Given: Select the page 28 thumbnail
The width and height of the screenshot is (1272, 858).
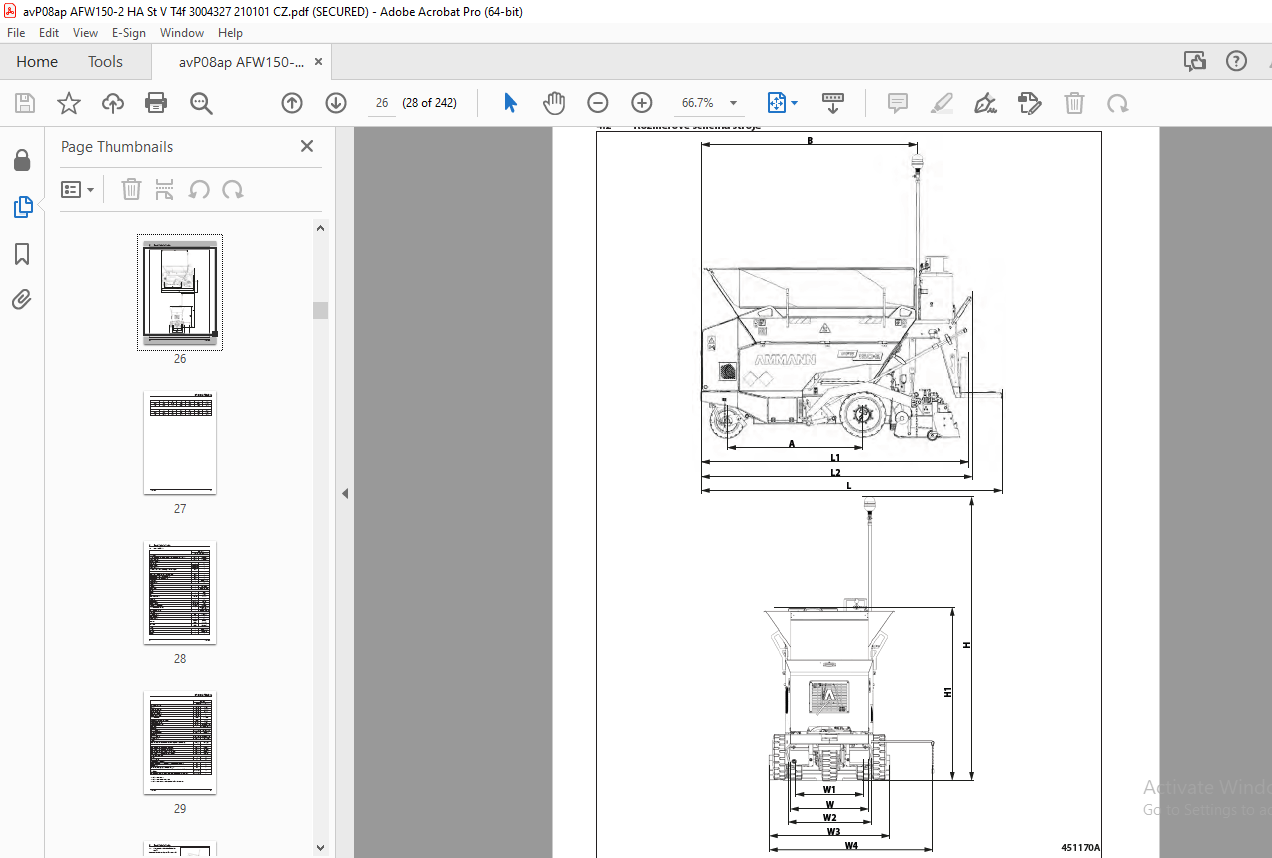Looking at the screenshot, I should point(180,592).
